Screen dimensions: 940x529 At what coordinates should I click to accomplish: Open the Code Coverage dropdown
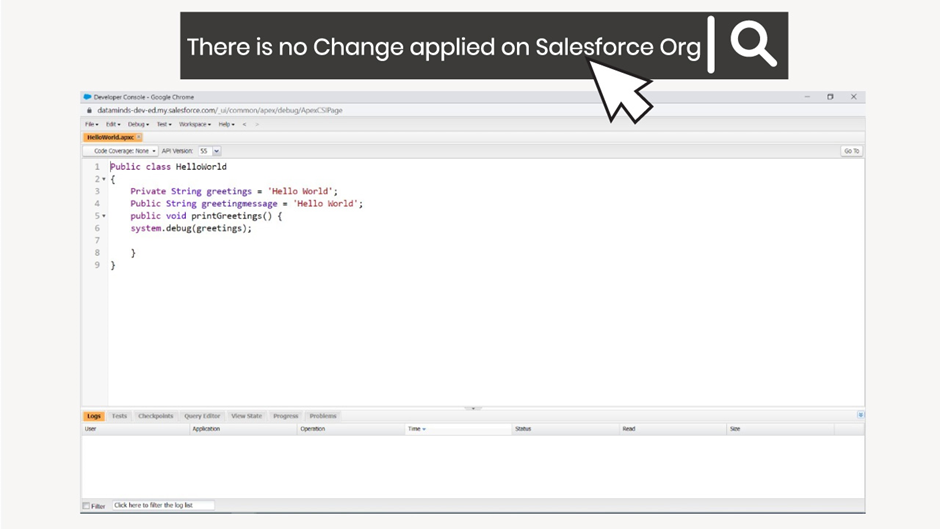click(120, 151)
